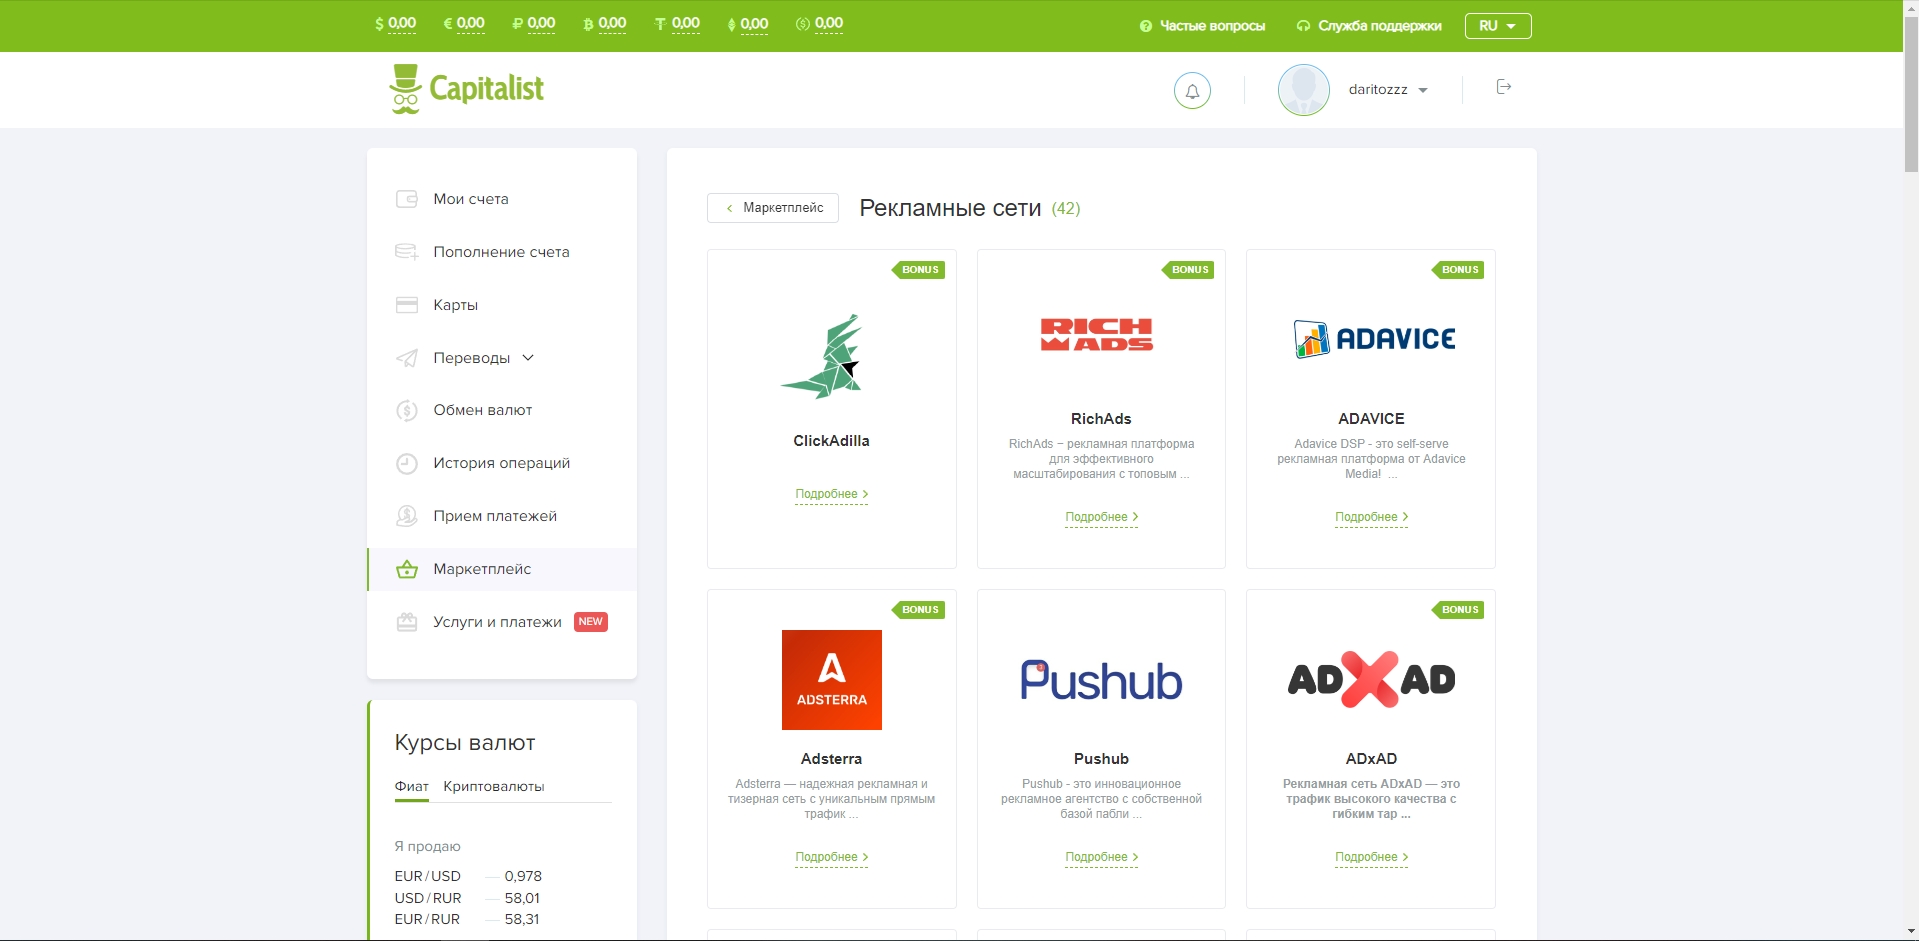Go to the Capitalist home logo
The image size is (1919, 941).
click(x=466, y=89)
